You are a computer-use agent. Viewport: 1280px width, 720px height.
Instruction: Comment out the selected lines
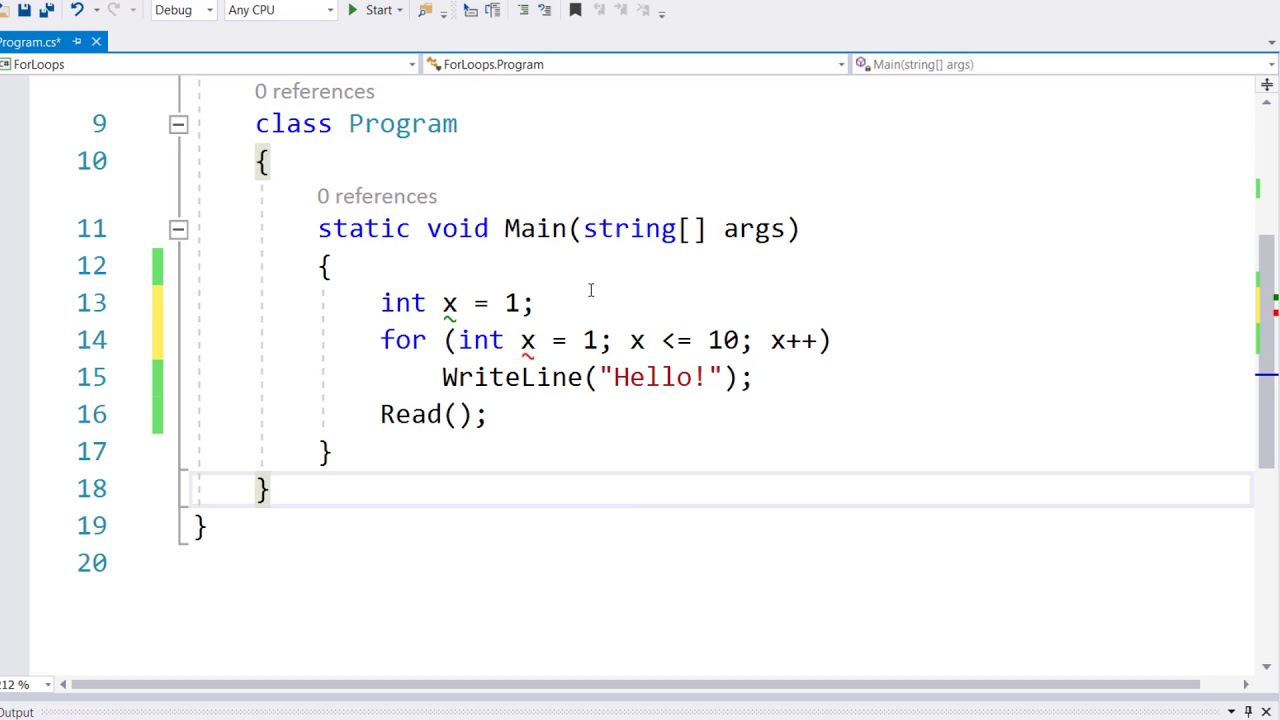pyautogui.click(x=523, y=10)
